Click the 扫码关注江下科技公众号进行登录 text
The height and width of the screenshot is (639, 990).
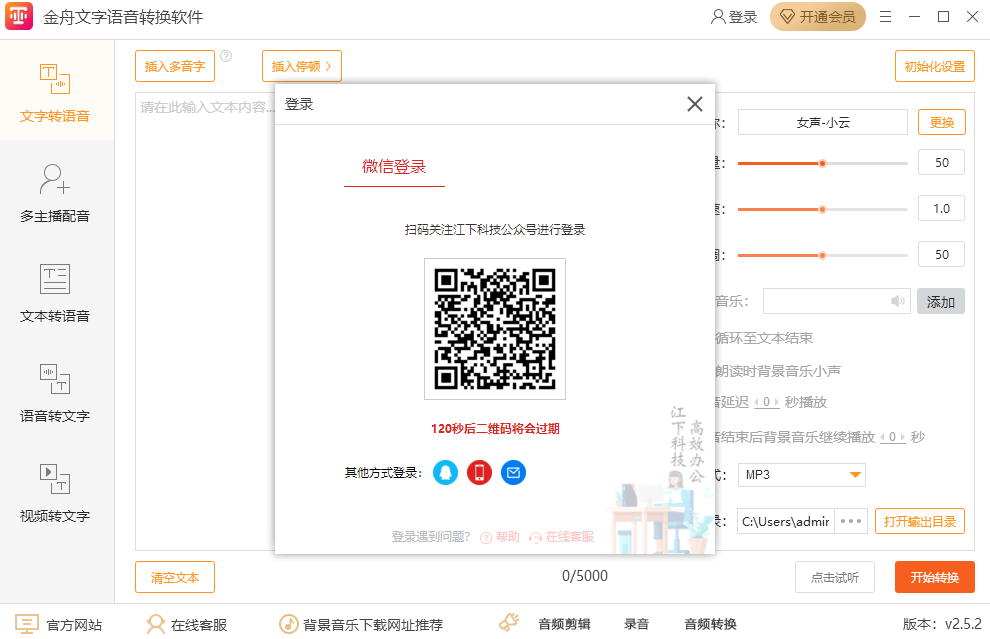pyautogui.click(x=495, y=230)
